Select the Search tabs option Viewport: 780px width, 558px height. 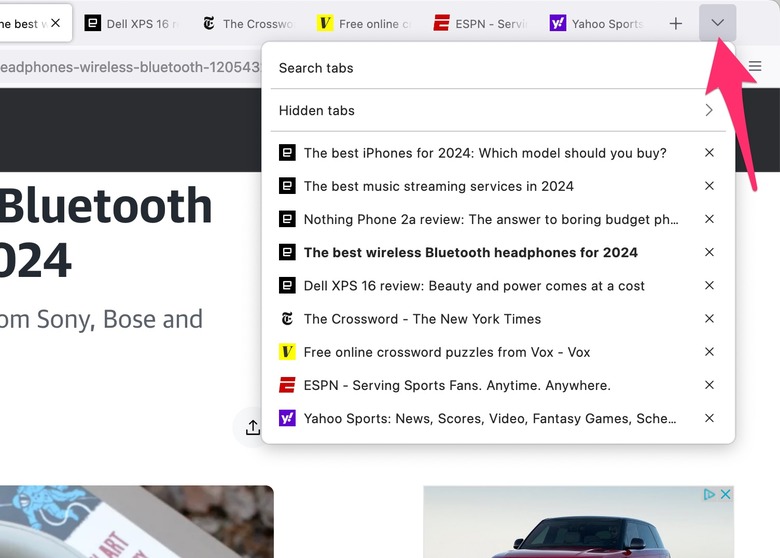click(498, 68)
